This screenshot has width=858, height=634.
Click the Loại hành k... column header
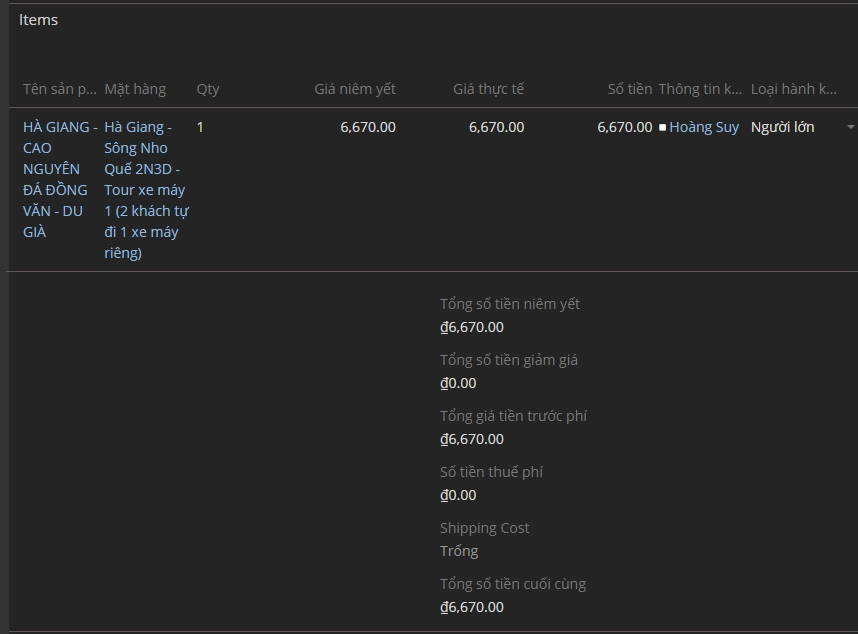(794, 89)
